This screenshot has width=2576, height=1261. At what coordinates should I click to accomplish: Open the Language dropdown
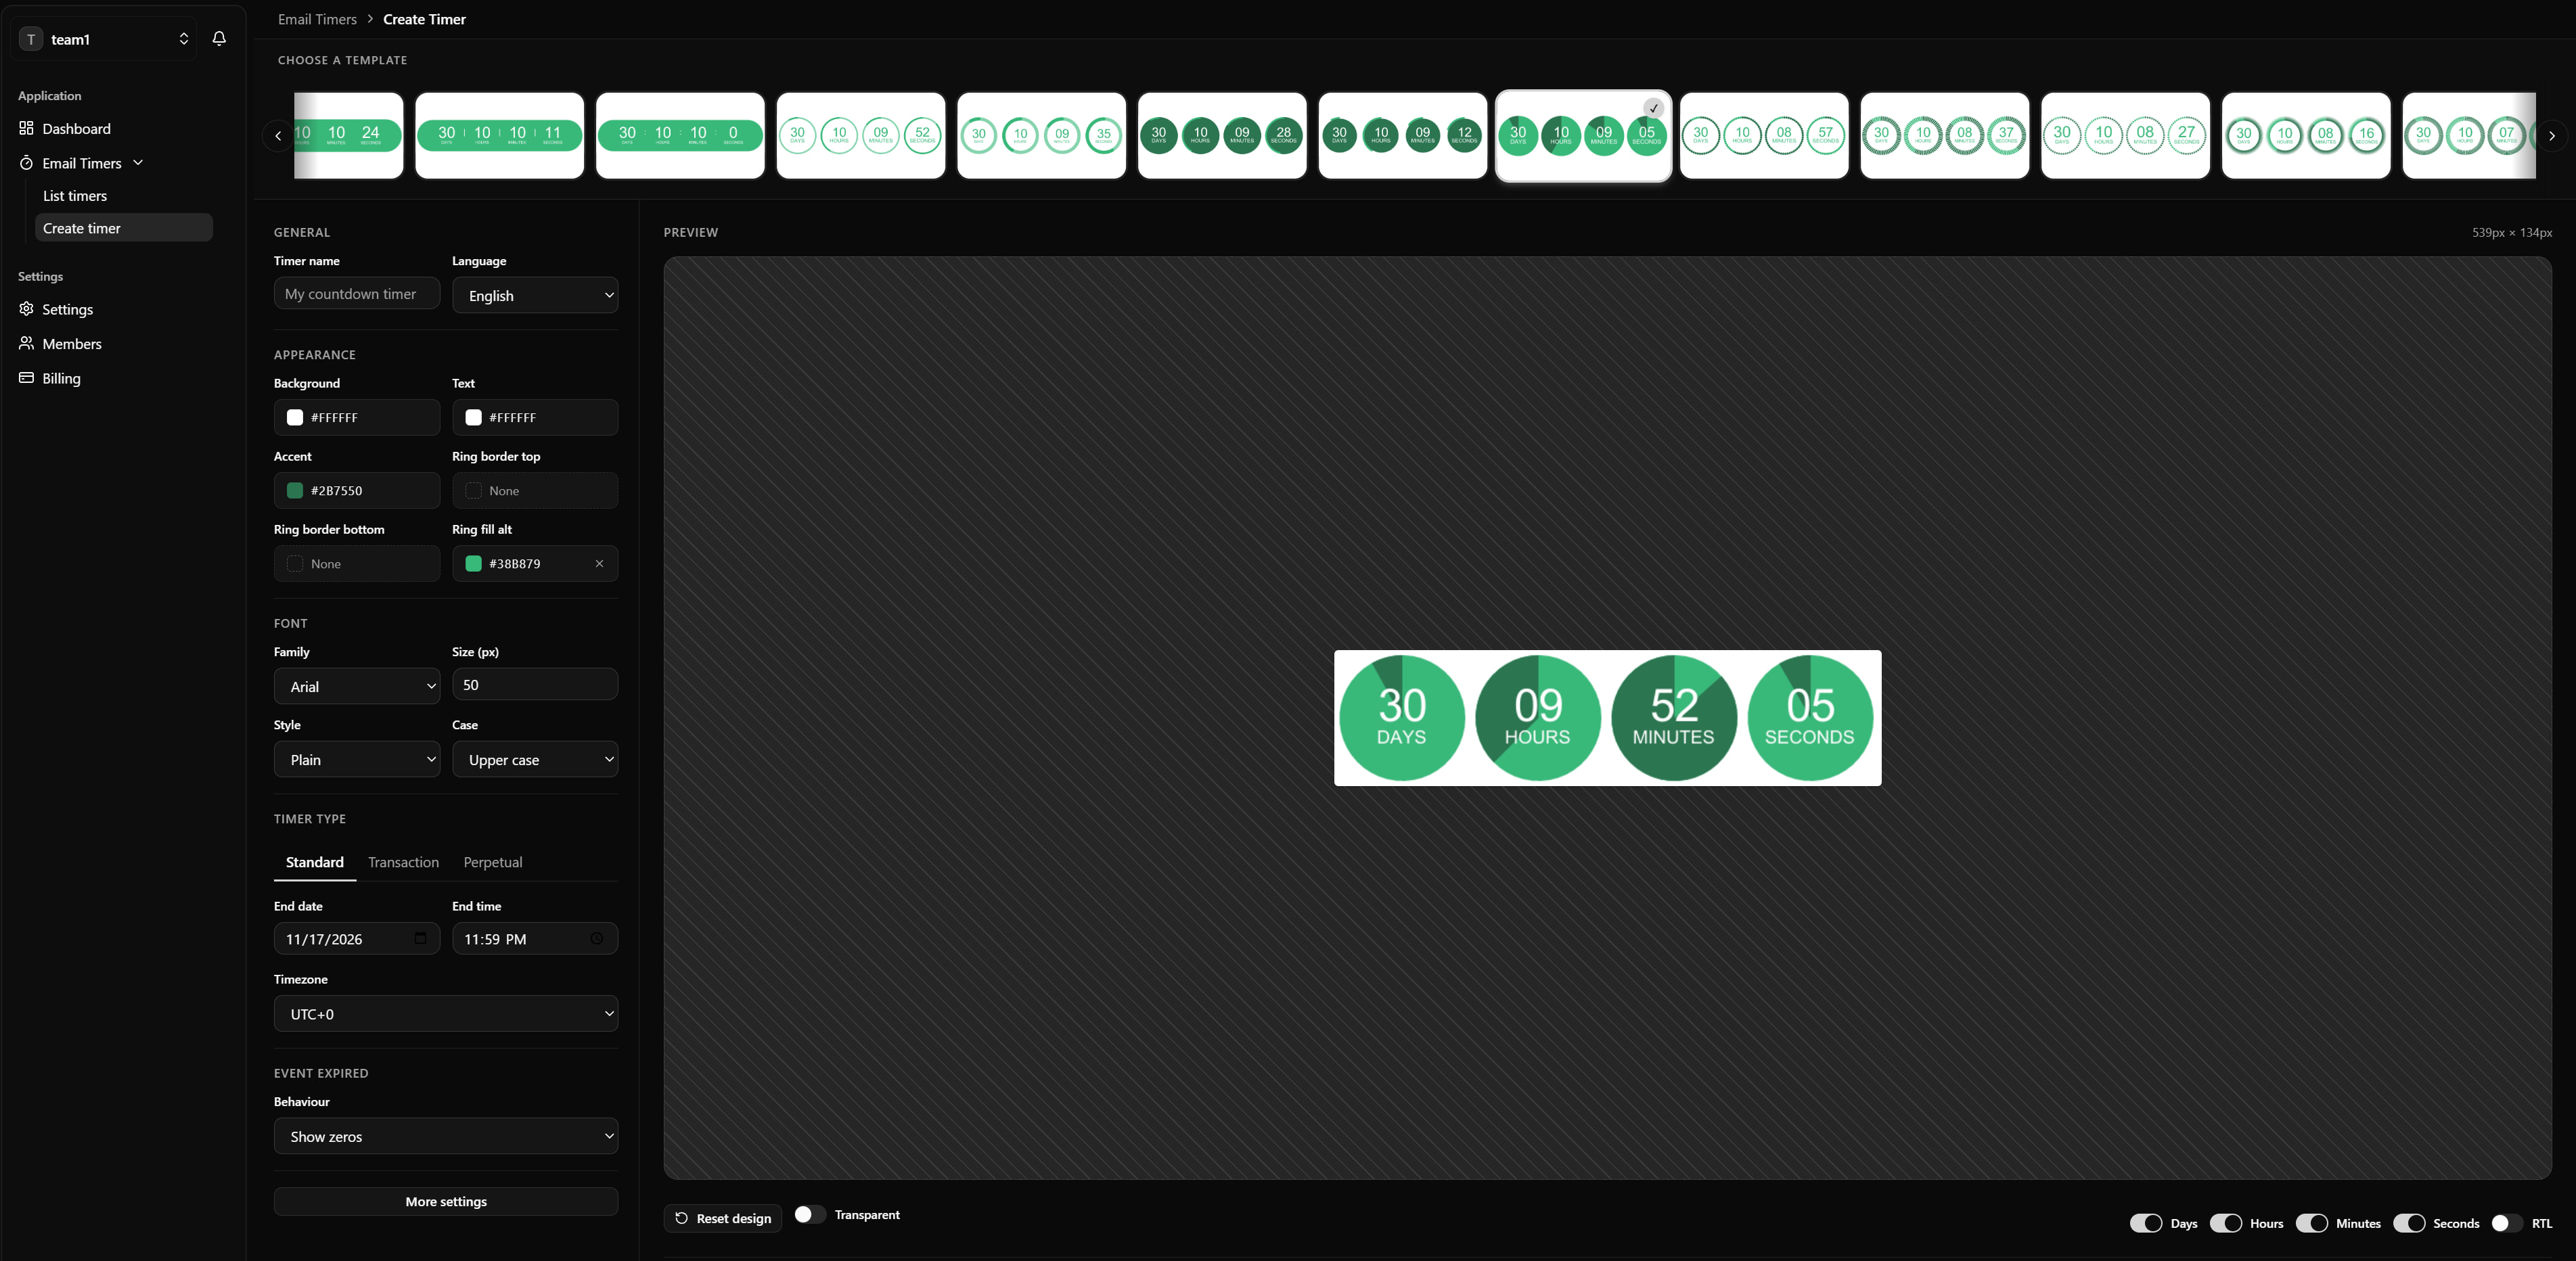(x=535, y=295)
